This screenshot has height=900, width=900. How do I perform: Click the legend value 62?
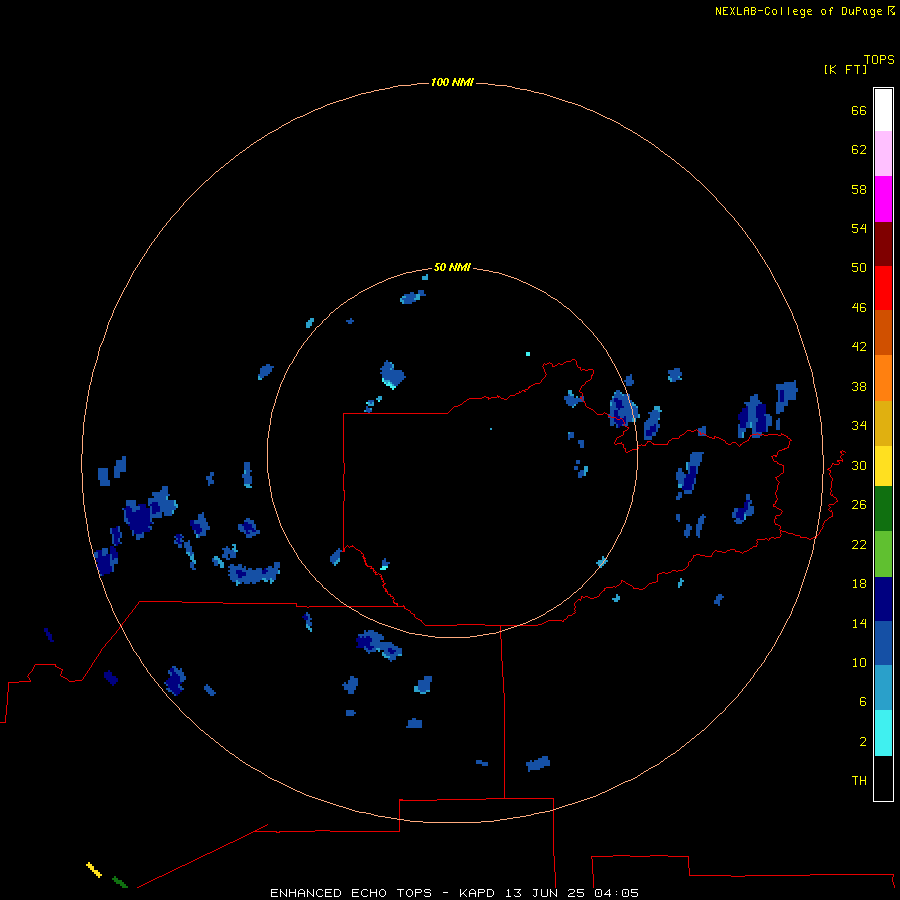tap(859, 149)
